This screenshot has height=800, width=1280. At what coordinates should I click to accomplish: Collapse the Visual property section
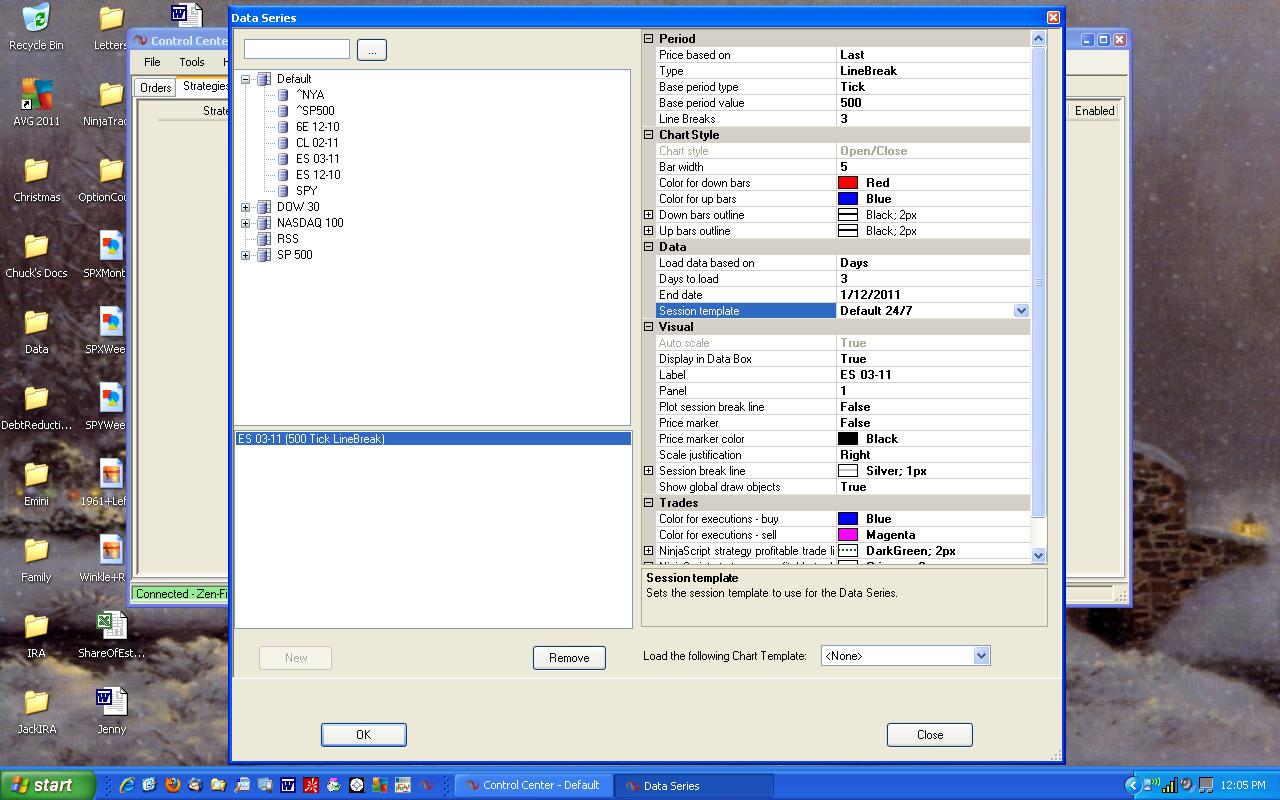click(x=648, y=327)
